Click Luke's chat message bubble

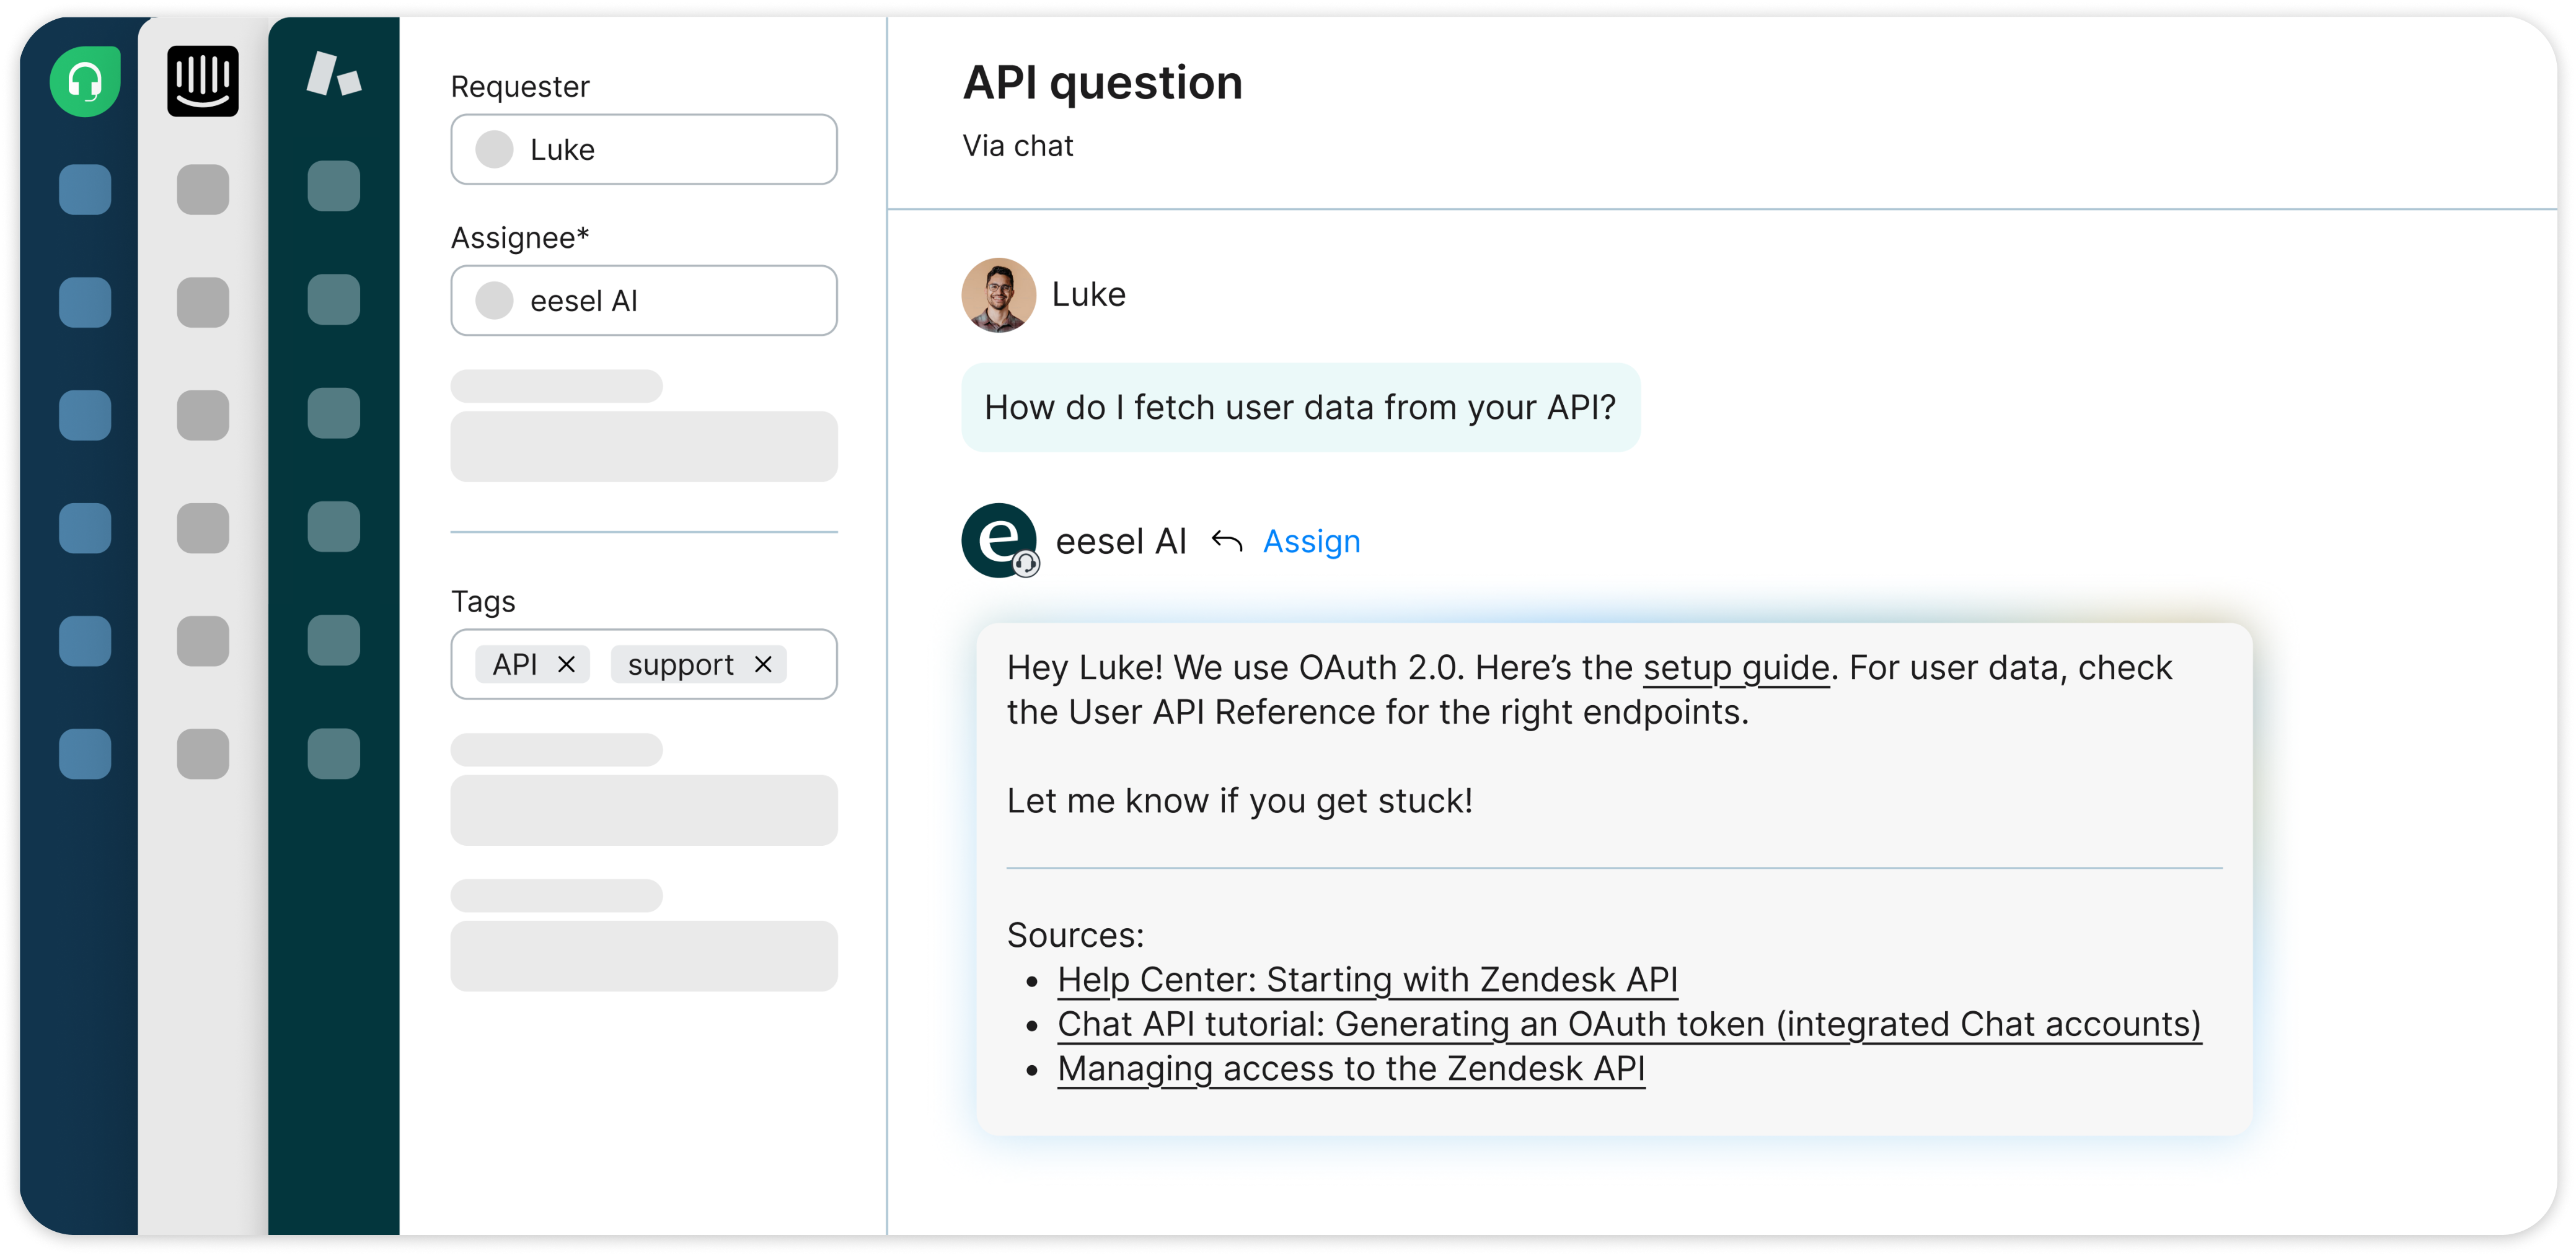1300,407
